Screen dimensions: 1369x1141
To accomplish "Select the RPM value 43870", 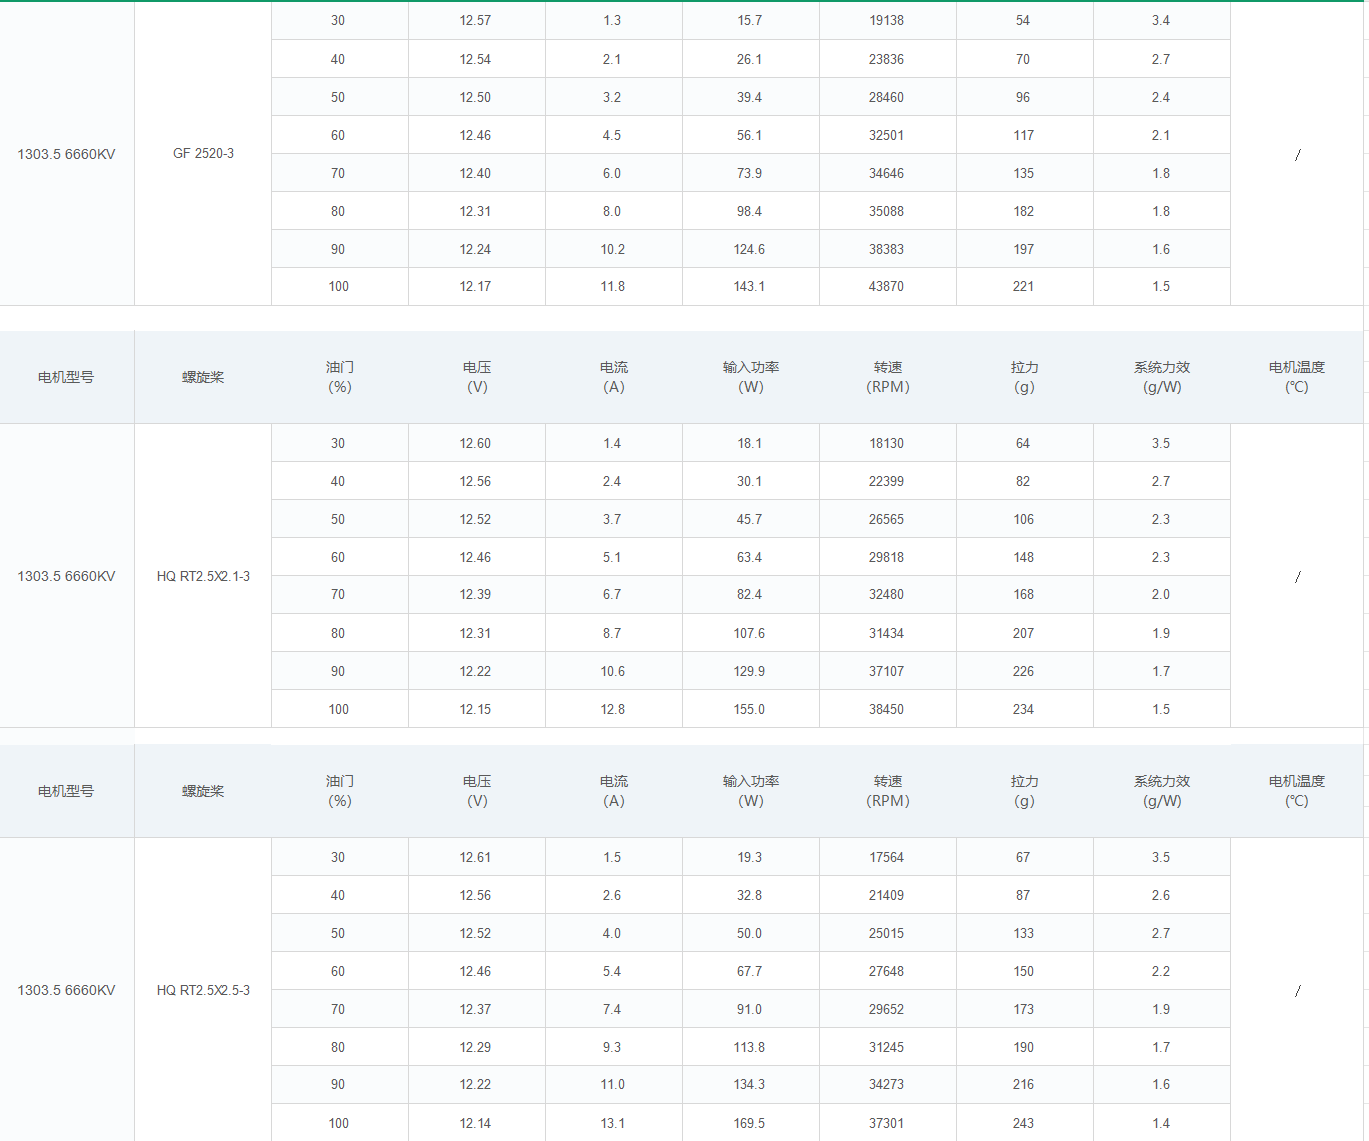I will click(886, 287).
